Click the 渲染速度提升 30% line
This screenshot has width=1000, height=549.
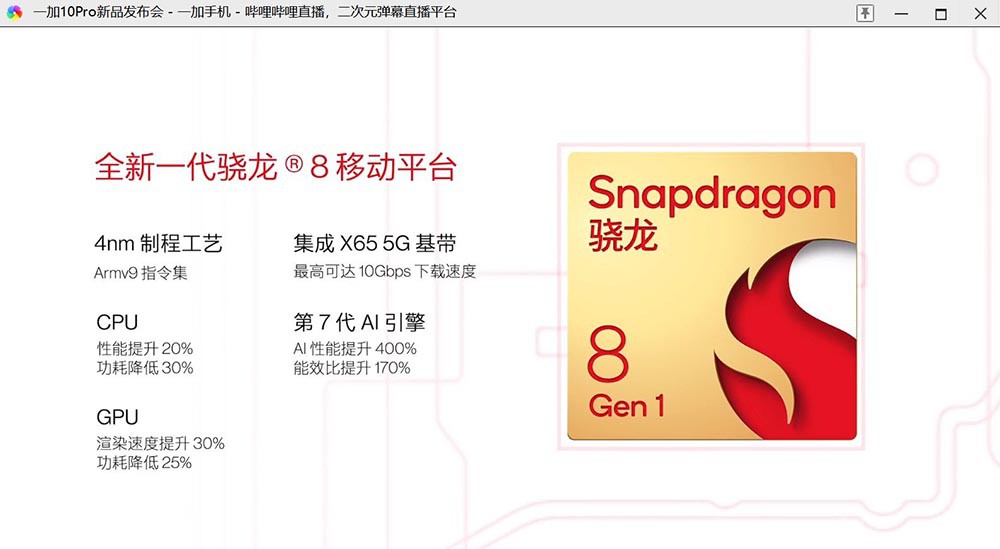point(160,443)
